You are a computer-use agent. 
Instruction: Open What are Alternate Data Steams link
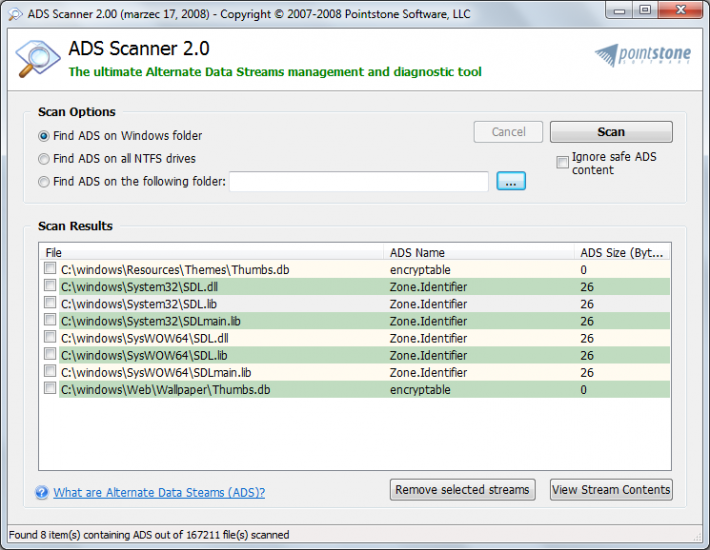[159, 493]
